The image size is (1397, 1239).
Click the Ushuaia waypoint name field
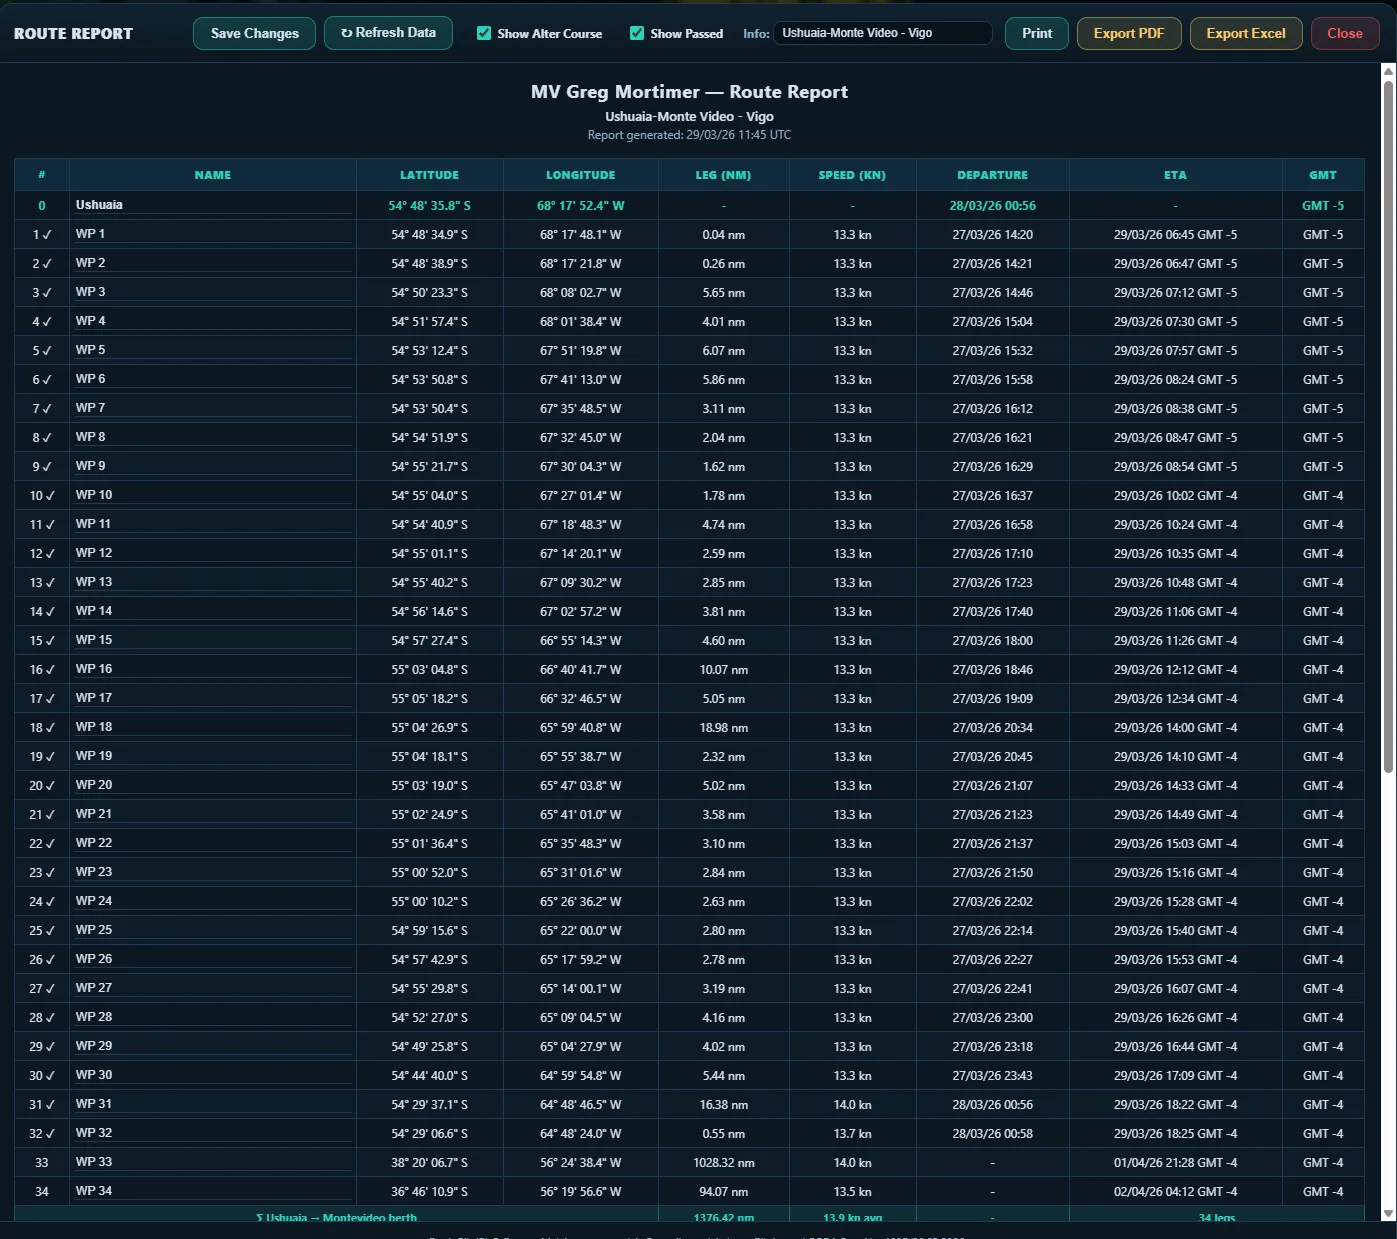213,205
